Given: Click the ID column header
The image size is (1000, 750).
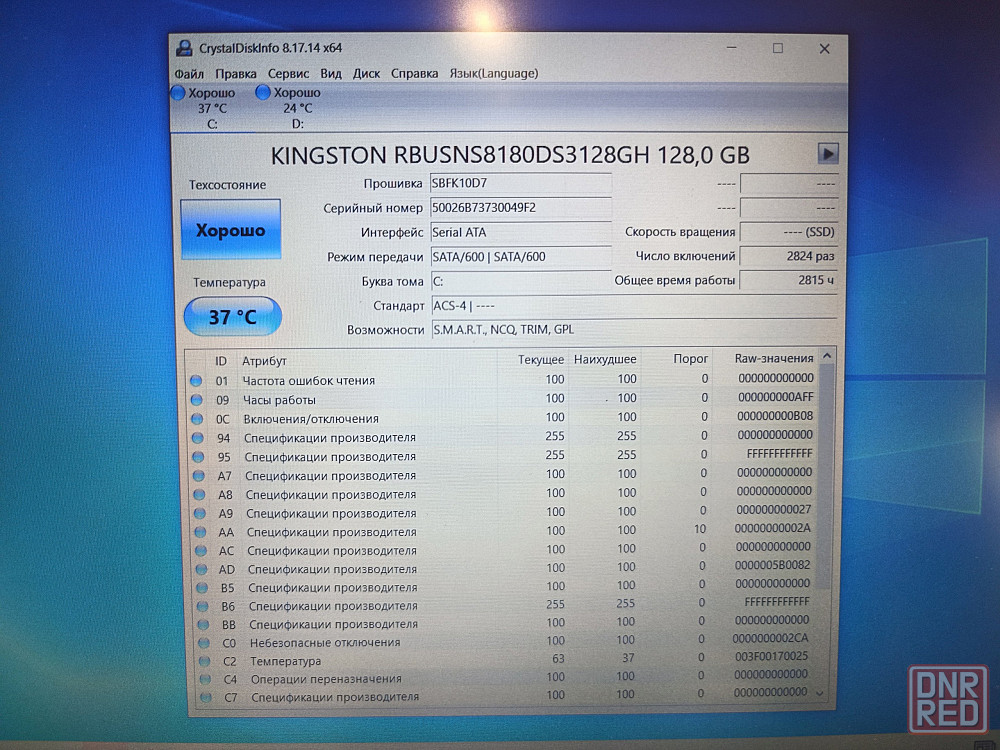Looking at the screenshot, I should pos(221,361).
